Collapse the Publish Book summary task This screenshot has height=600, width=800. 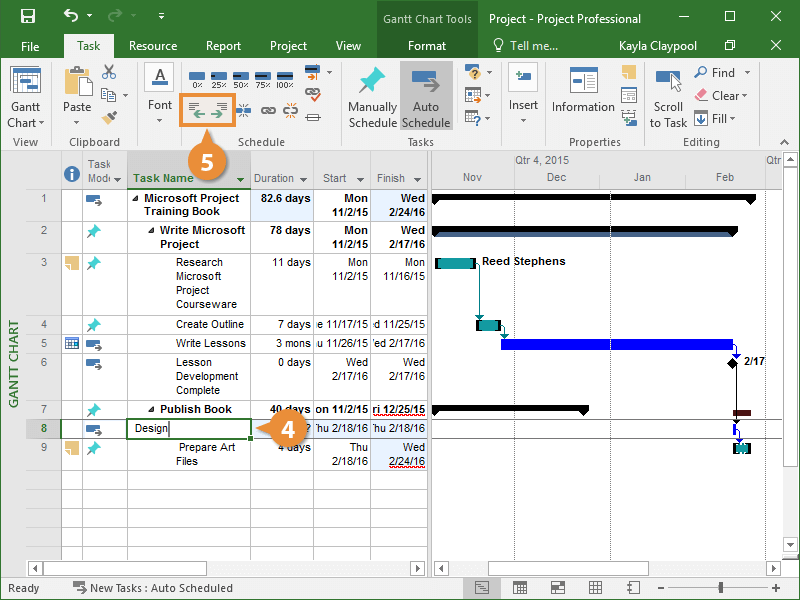click(x=152, y=410)
